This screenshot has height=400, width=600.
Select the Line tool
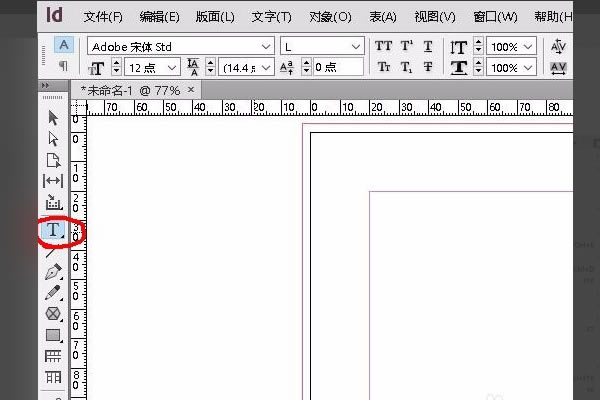(51, 253)
